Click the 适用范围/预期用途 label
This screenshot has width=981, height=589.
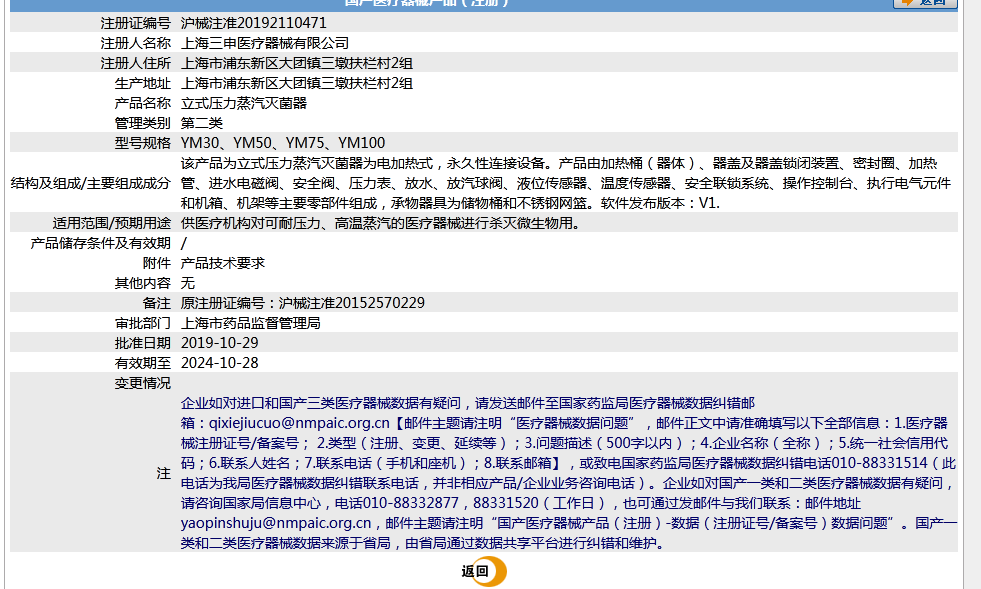[112, 223]
